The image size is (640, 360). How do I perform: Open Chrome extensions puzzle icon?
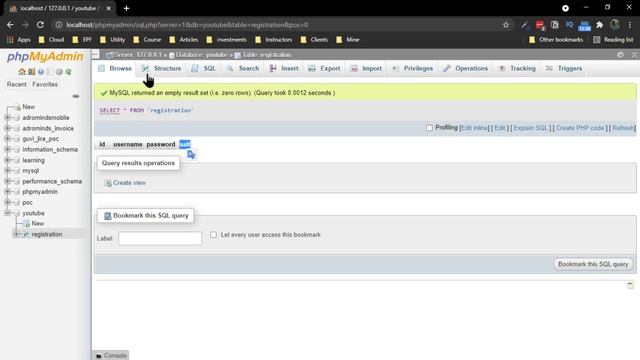pyautogui.click(x=599, y=25)
